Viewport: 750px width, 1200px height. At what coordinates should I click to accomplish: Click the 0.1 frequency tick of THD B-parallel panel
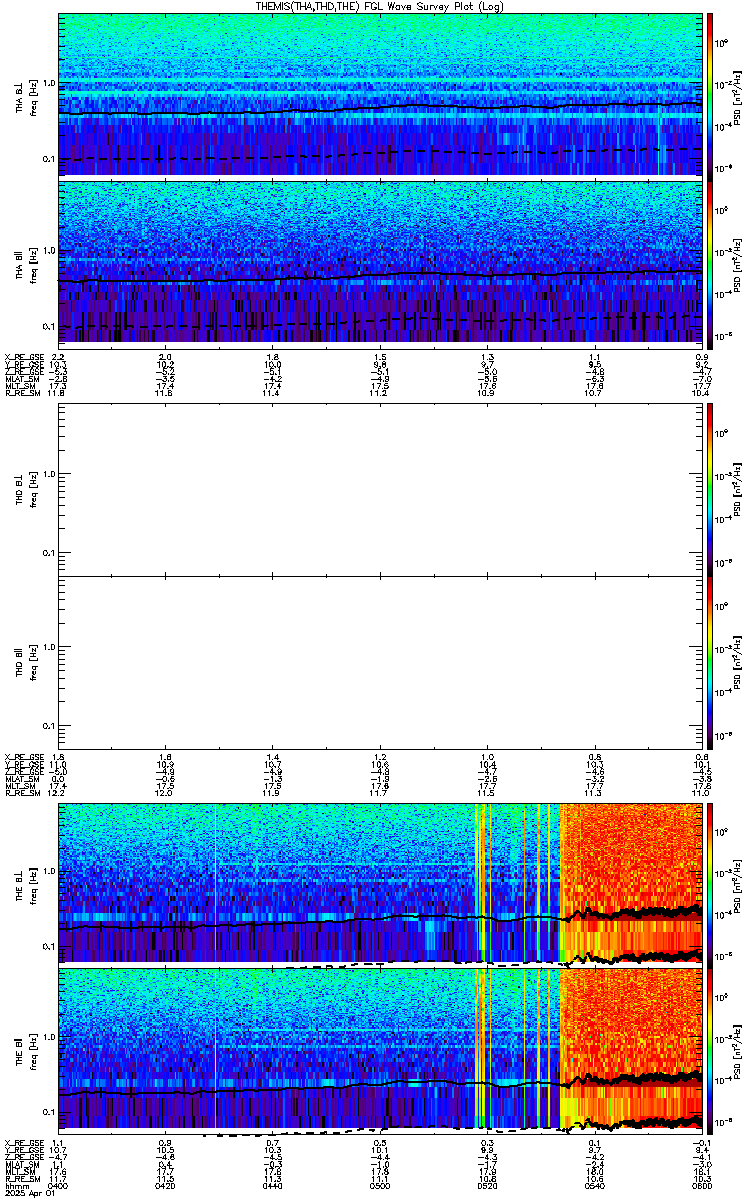[50, 725]
